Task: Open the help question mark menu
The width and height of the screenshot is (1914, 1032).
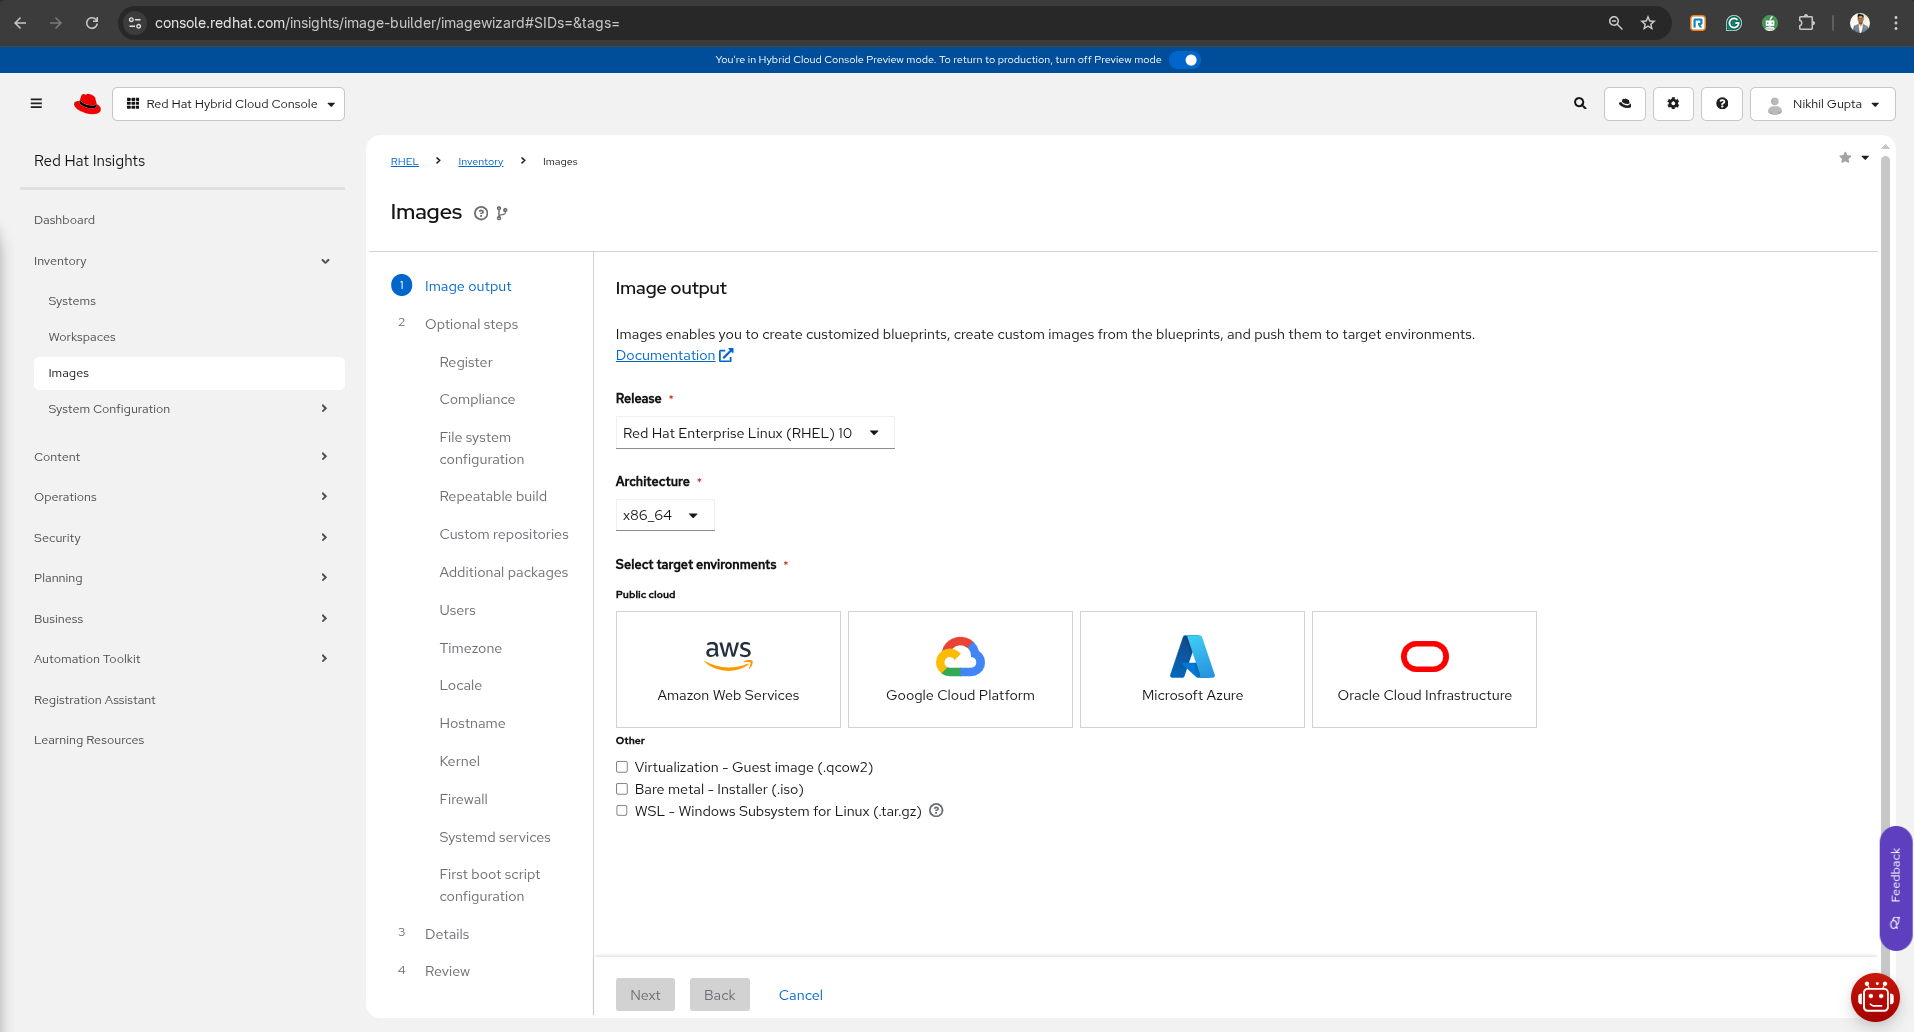Action: point(1722,104)
